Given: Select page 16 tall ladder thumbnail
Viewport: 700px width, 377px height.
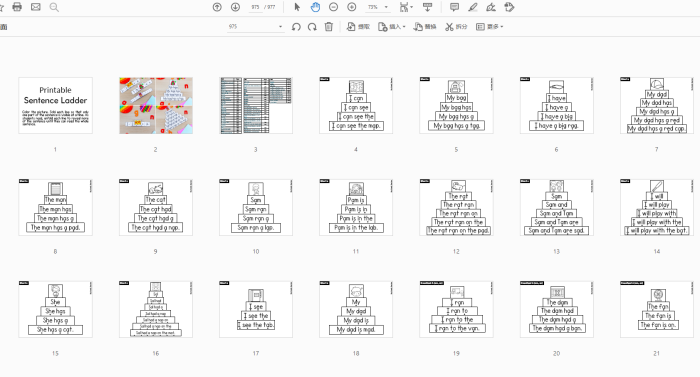Looking at the screenshot, I should pyautogui.click(x=156, y=309).
